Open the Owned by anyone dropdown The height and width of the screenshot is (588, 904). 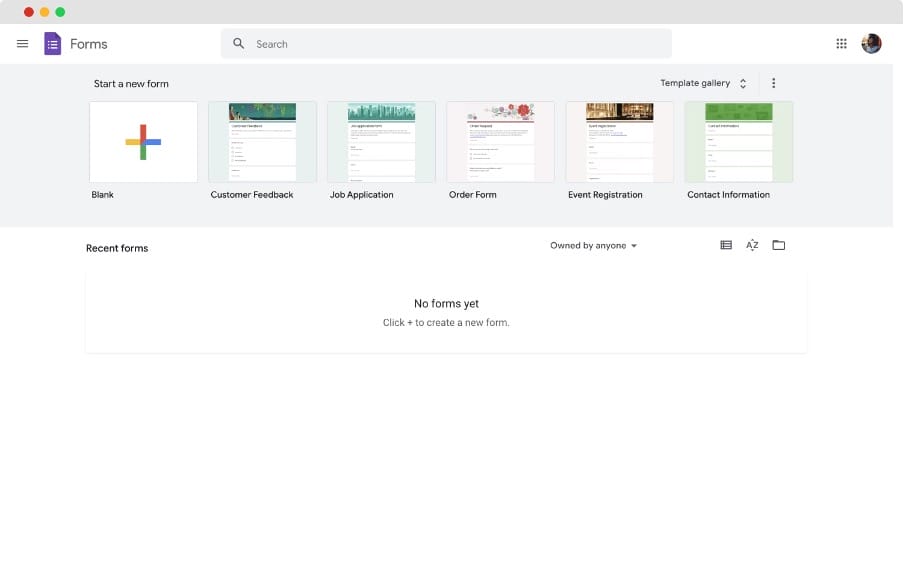pos(593,246)
